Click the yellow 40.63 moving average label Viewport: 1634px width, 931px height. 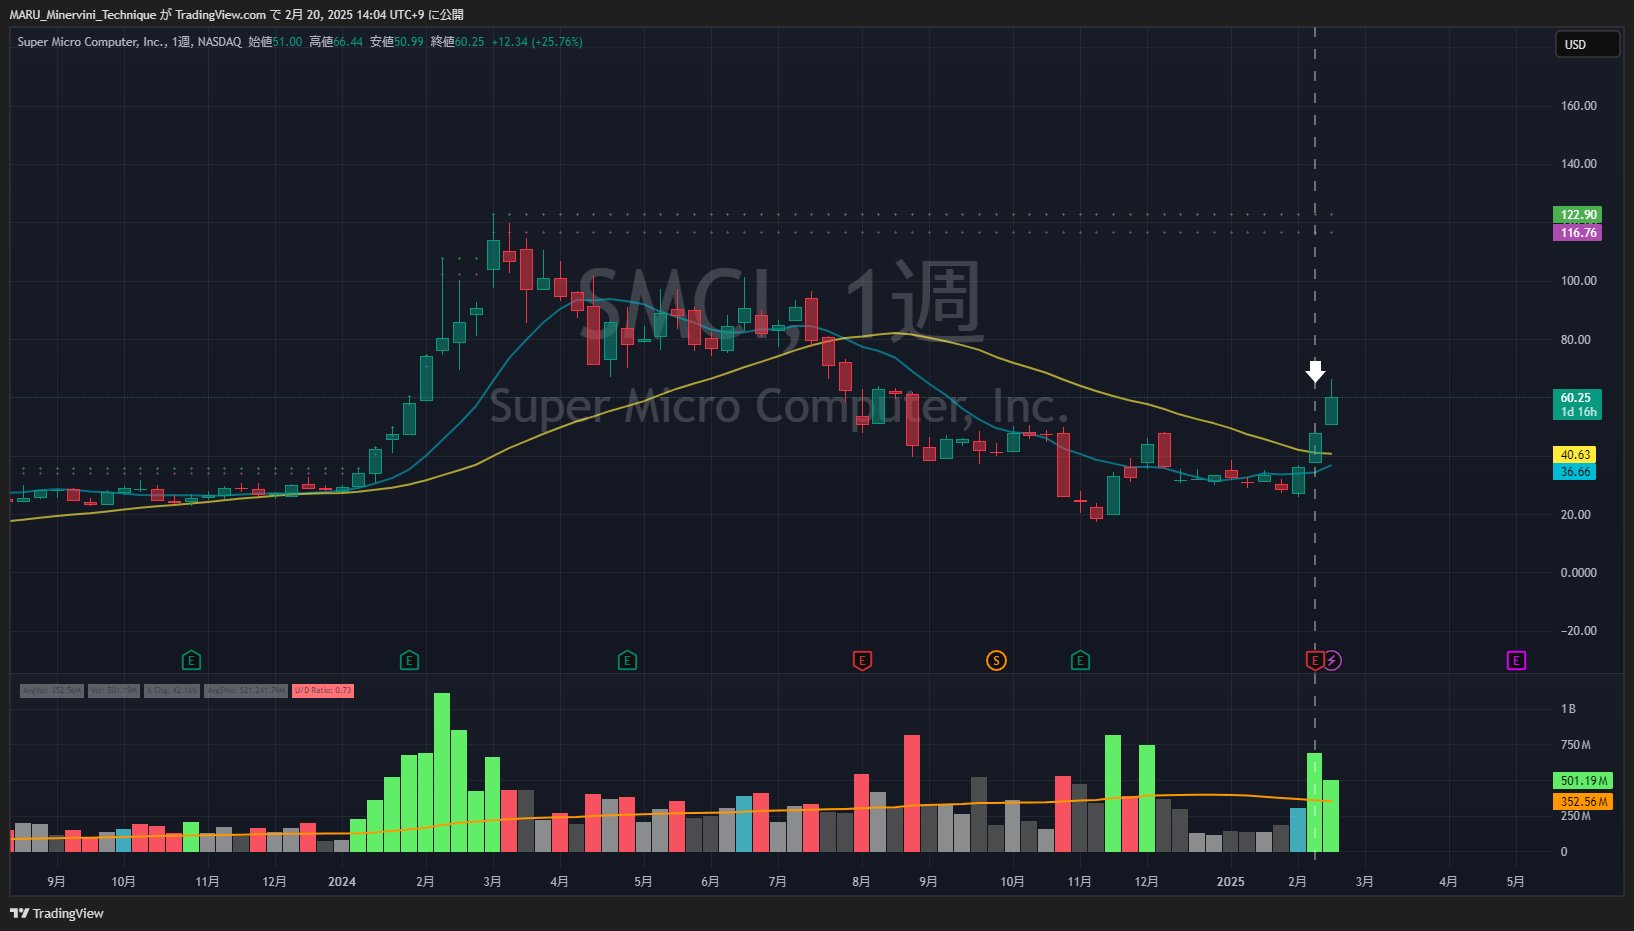click(1574, 454)
